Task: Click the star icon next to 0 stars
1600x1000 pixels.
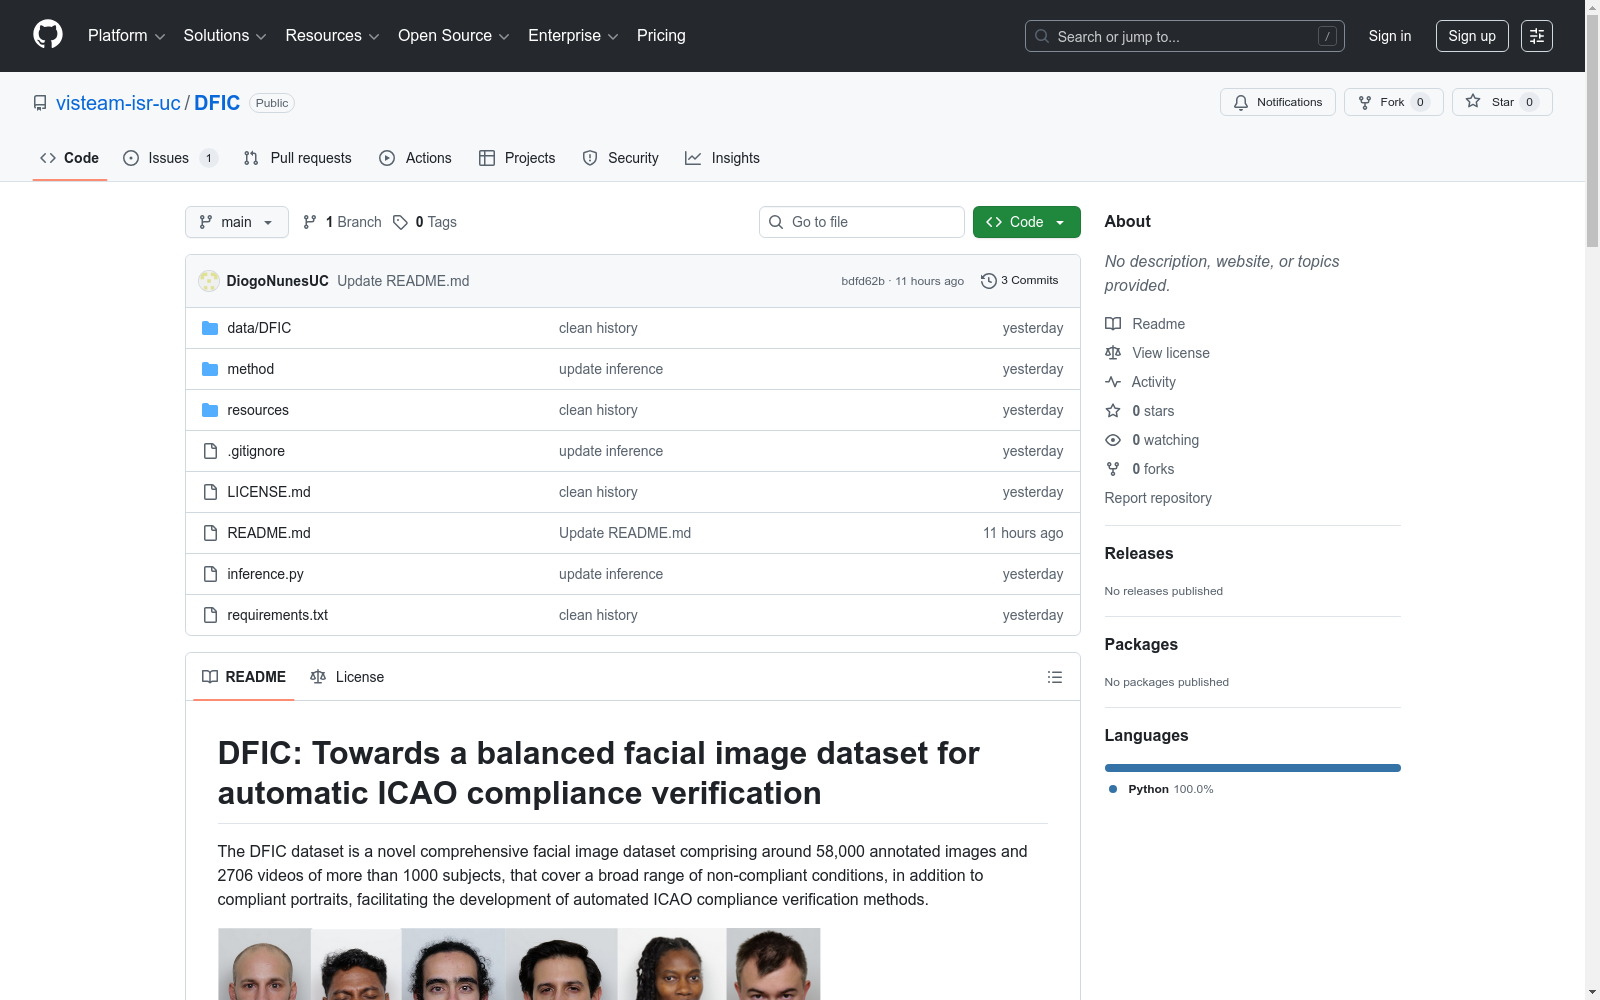Action: click(x=1113, y=411)
